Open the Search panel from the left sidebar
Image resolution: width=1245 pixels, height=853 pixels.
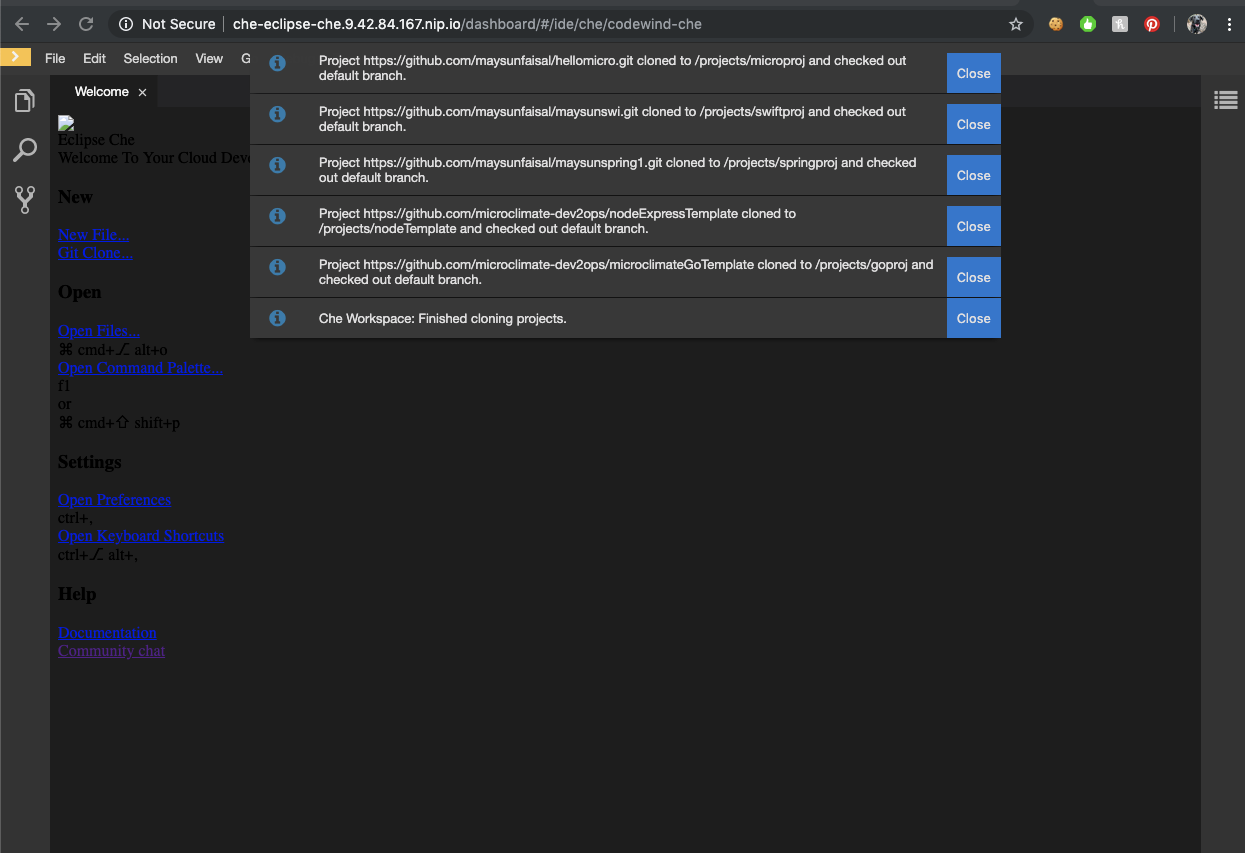pos(24,150)
